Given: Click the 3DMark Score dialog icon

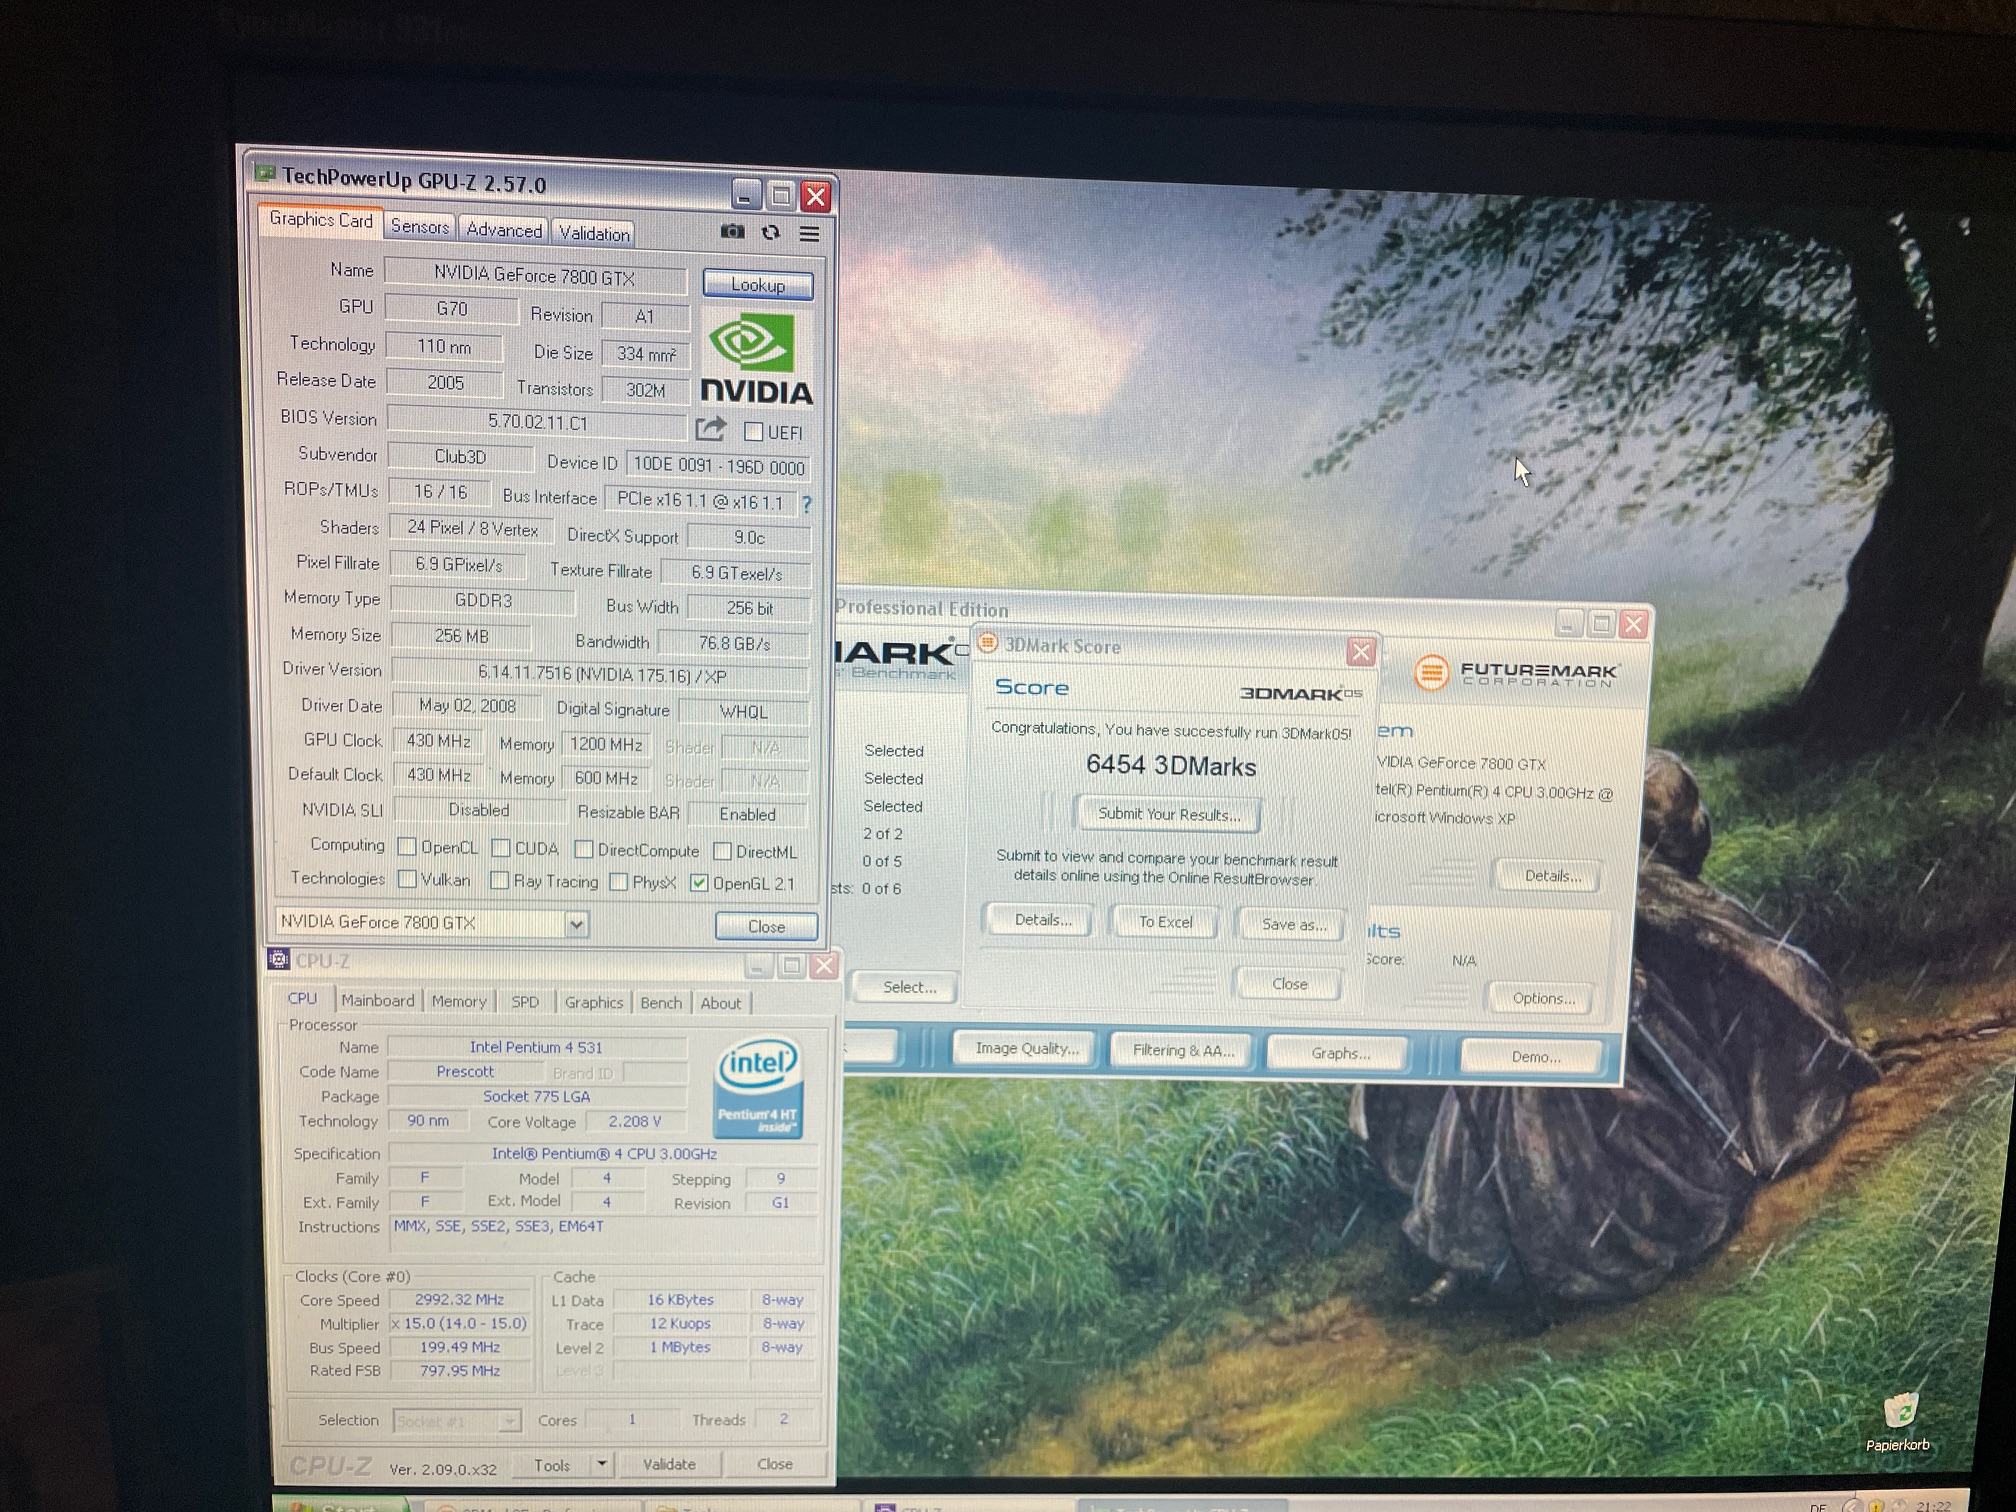Looking at the screenshot, I should click(x=987, y=643).
